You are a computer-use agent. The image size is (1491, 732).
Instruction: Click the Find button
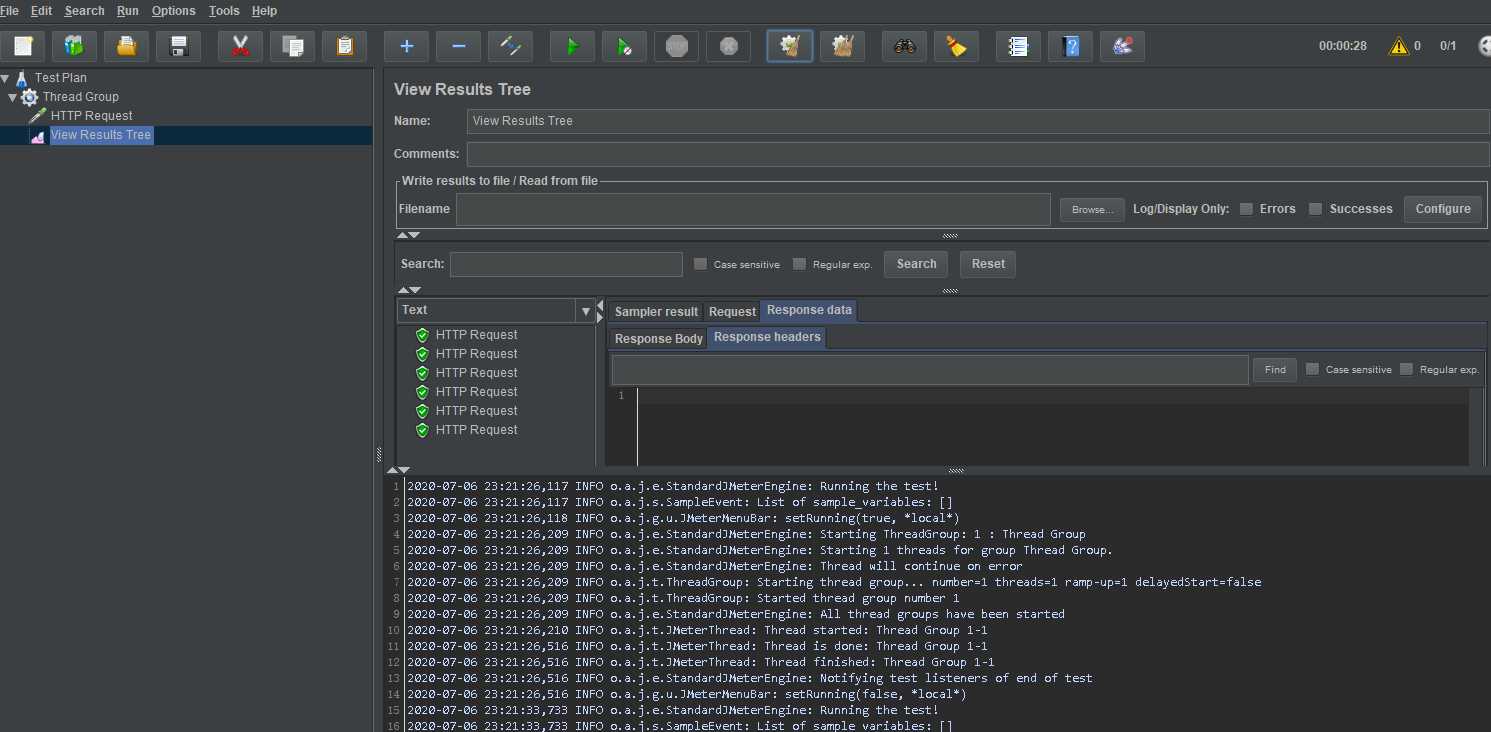tap(1275, 370)
